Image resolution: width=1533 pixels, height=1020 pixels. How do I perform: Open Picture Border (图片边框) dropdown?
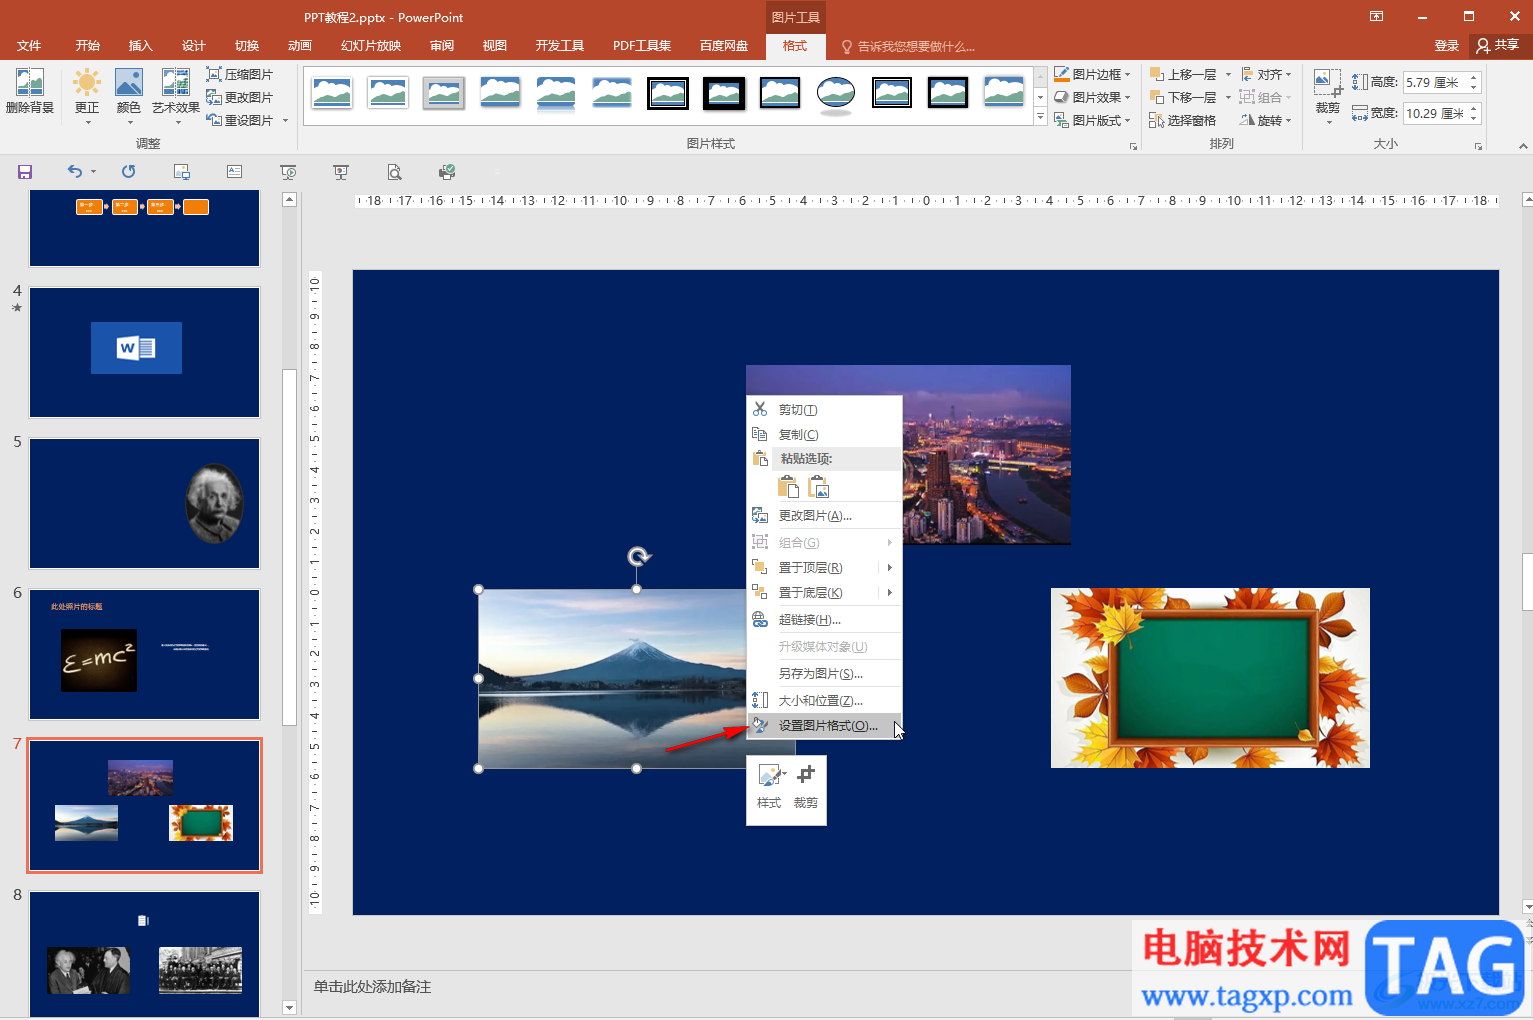click(x=1092, y=74)
